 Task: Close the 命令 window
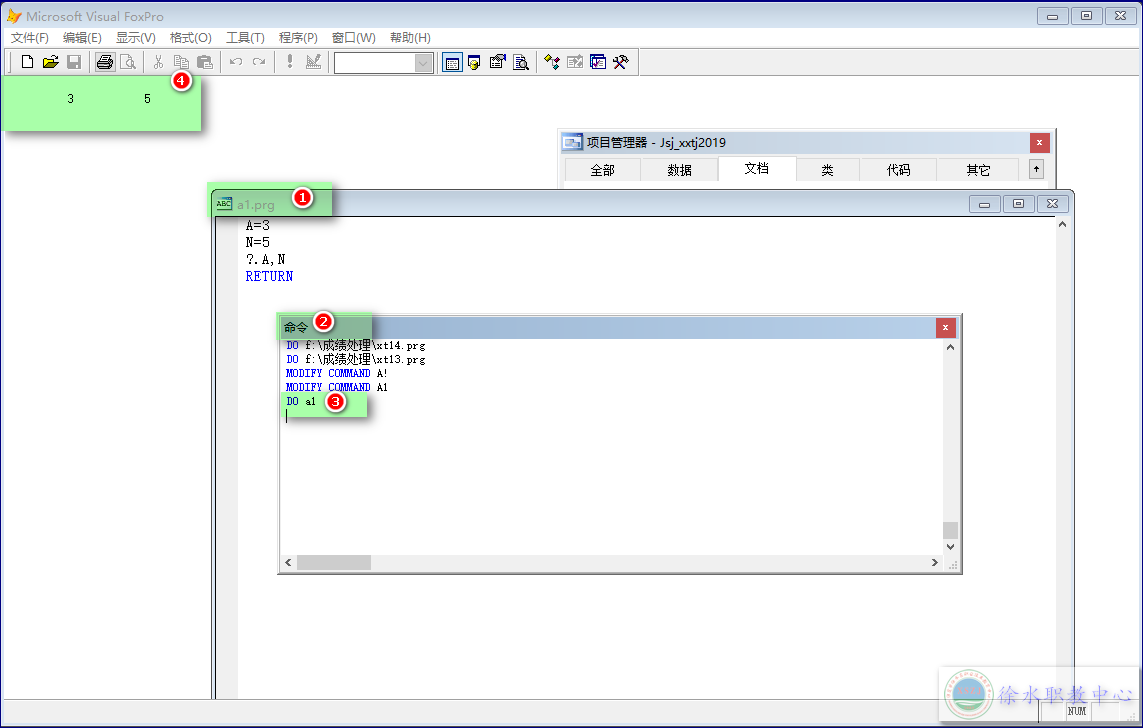click(x=945, y=327)
